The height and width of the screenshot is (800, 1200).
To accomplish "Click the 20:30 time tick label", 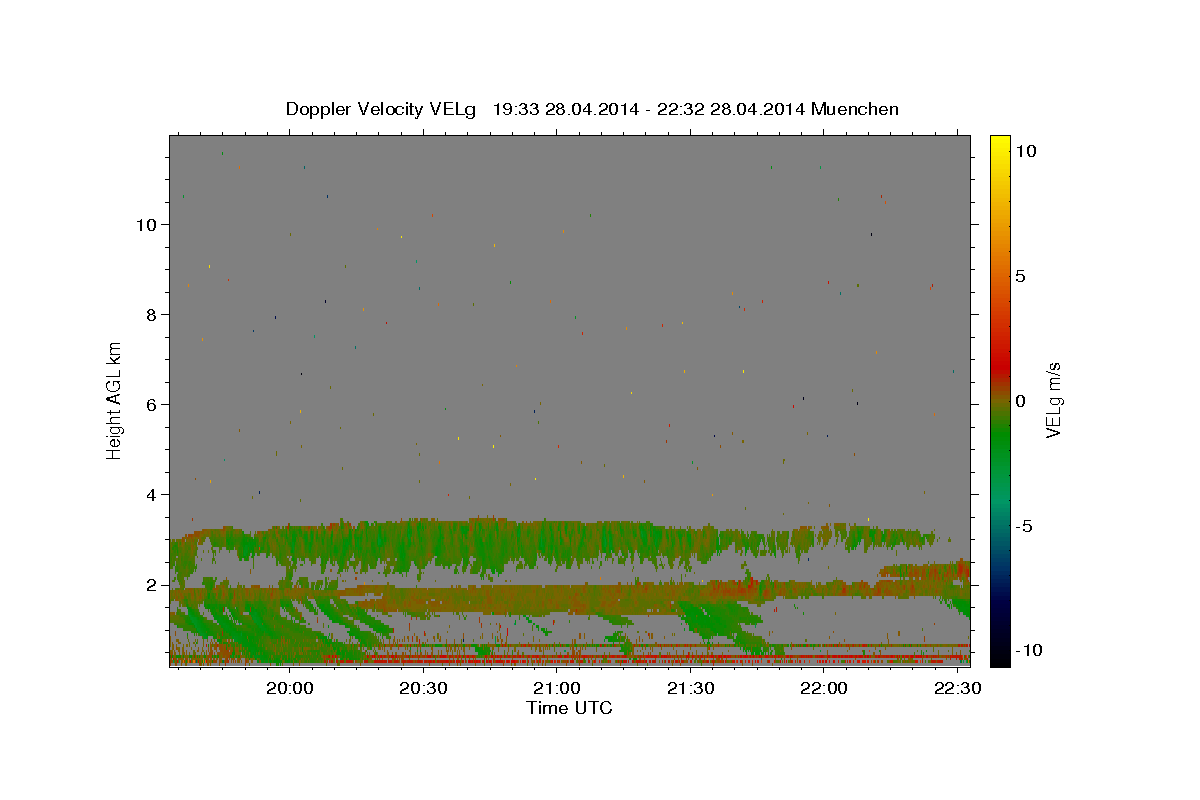I will (423, 689).
